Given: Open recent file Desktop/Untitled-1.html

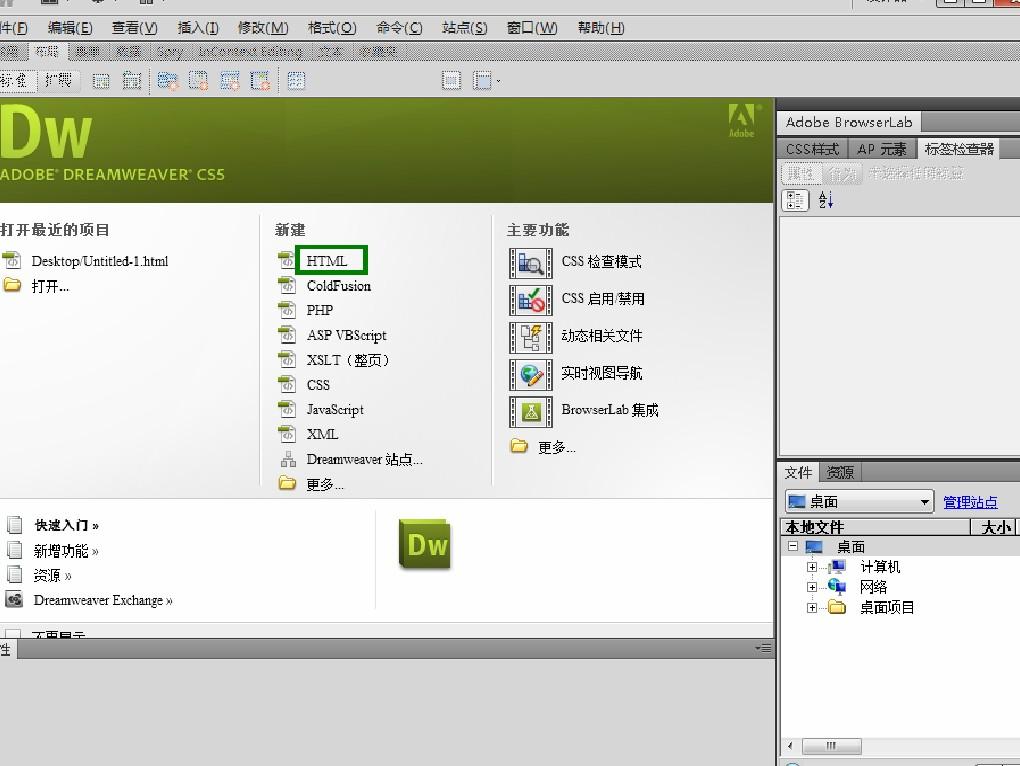Looking at the screenshot, I should (x=99, y=261).
